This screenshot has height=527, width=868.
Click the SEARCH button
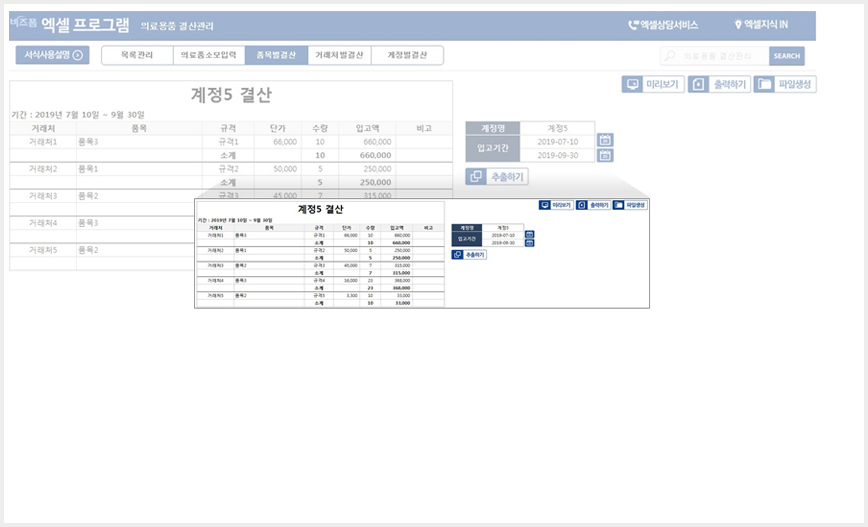tap(787, 56)
